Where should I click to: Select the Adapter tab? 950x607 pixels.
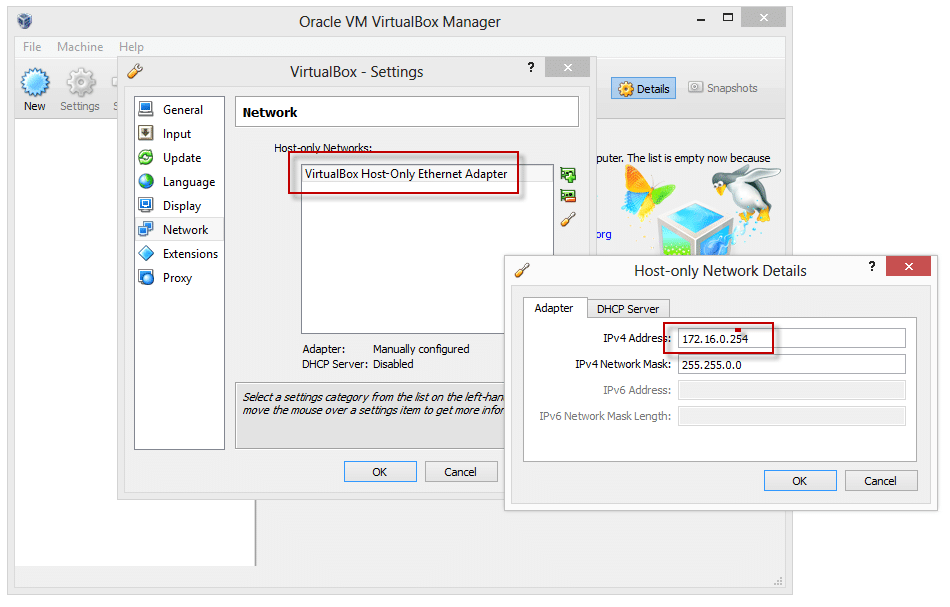pyautogui.click(x=554, y=308)
